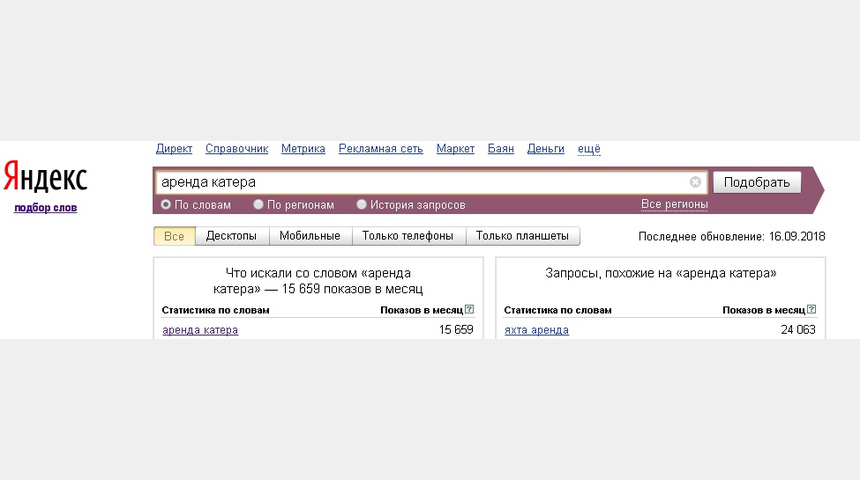Switch to the 'Мобильные' tab

[310, 236]
